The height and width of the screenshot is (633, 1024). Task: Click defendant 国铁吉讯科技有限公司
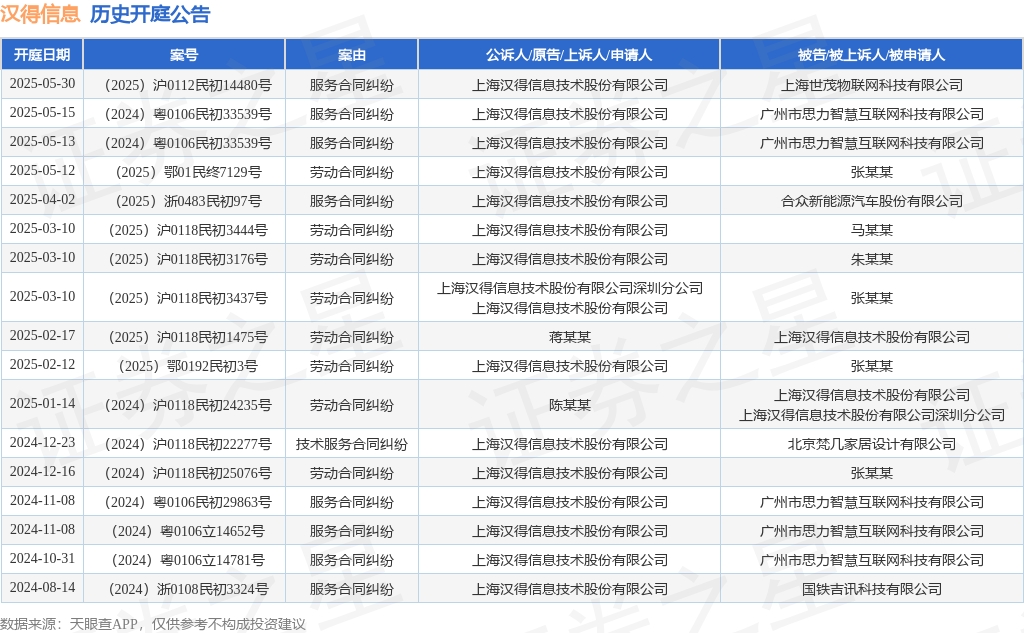[x=872, y=589]
